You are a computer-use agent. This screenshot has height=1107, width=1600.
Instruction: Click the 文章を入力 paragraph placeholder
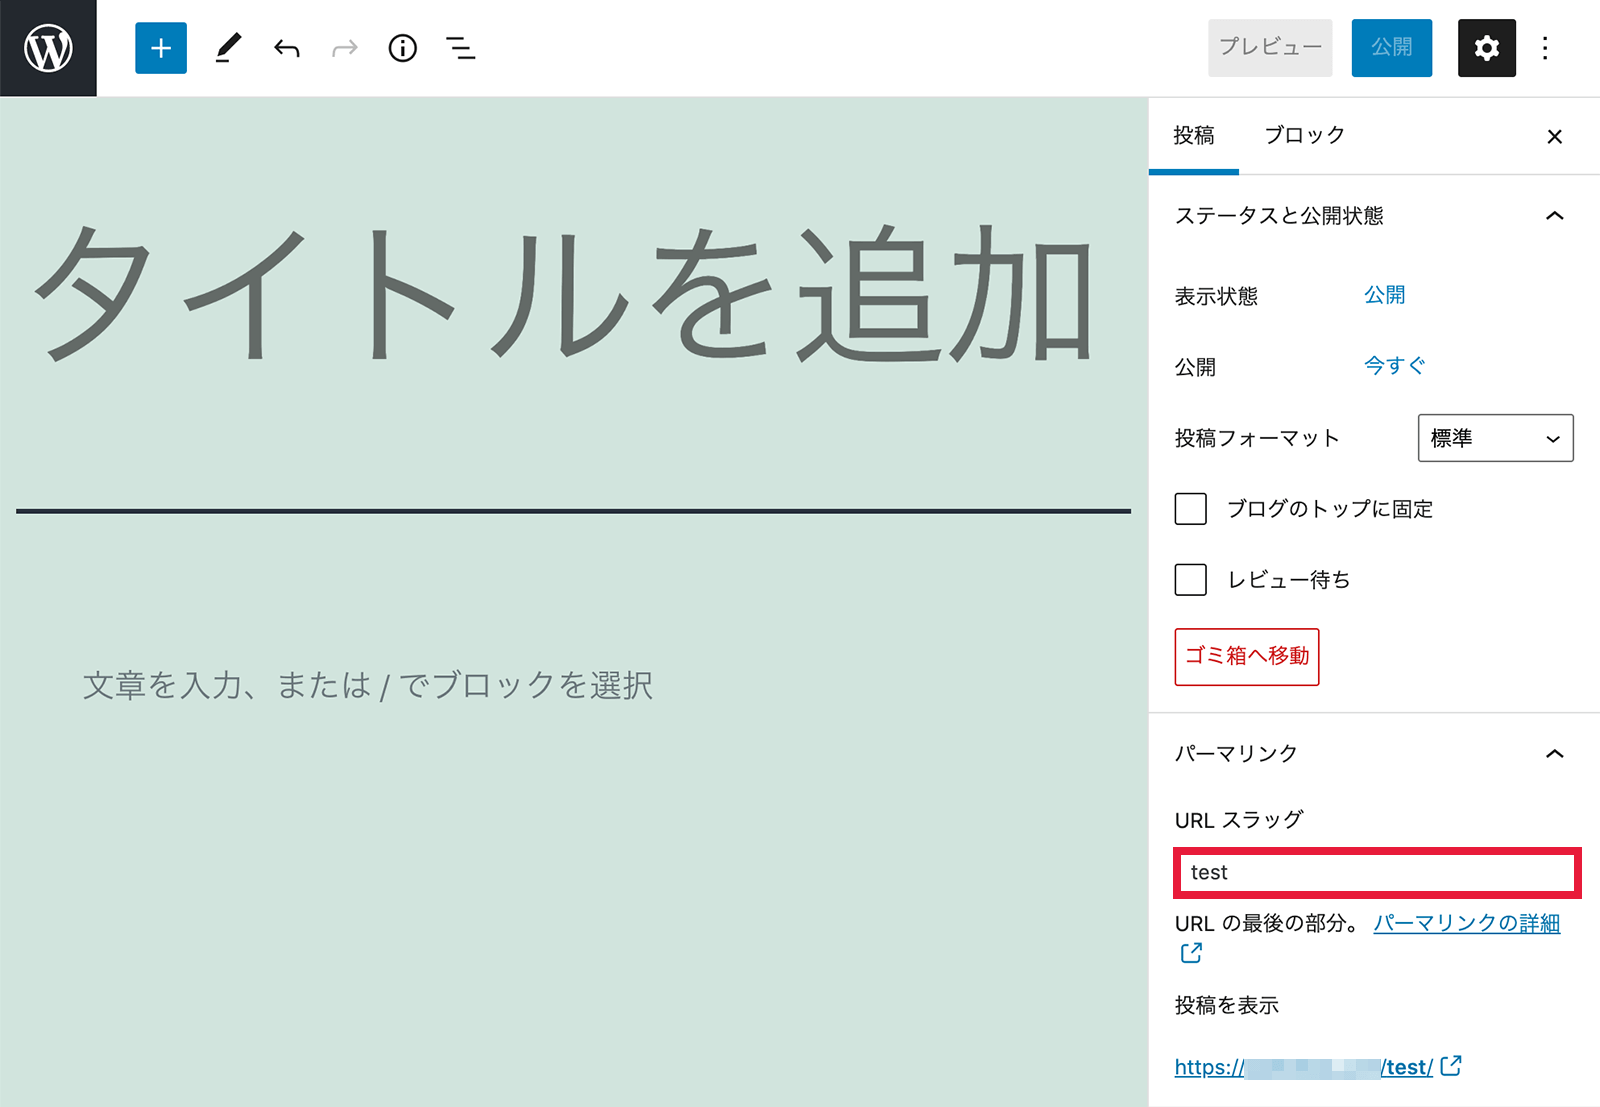tap(367, 686)
